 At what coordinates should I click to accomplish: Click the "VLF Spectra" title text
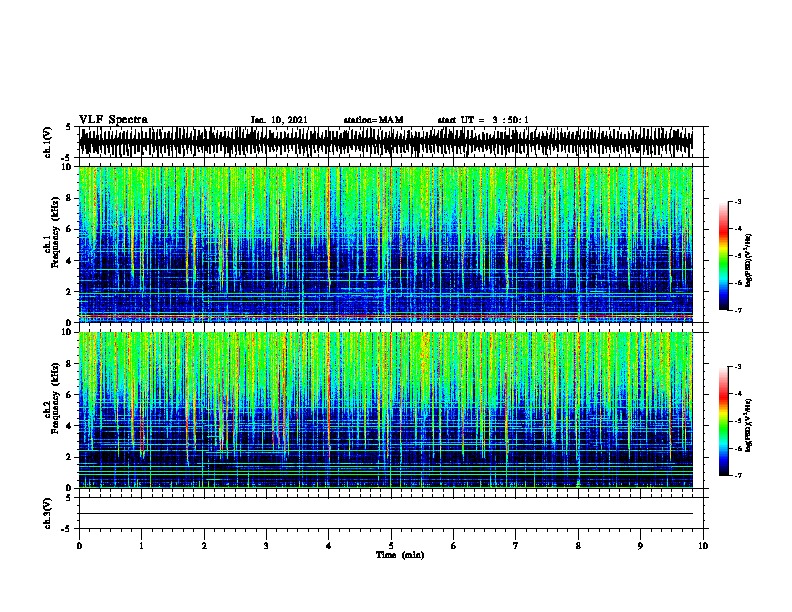tap(114, 120)
